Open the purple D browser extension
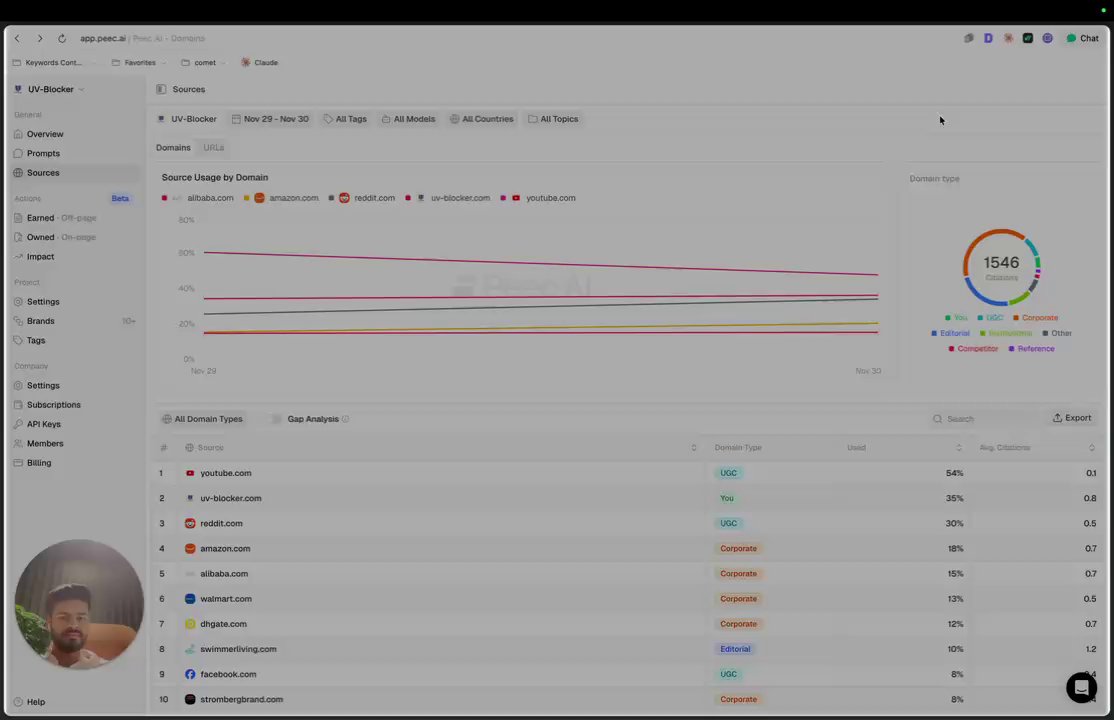Image resolution: width=1114 pixels, height=720 pixels. click(988, 38)
